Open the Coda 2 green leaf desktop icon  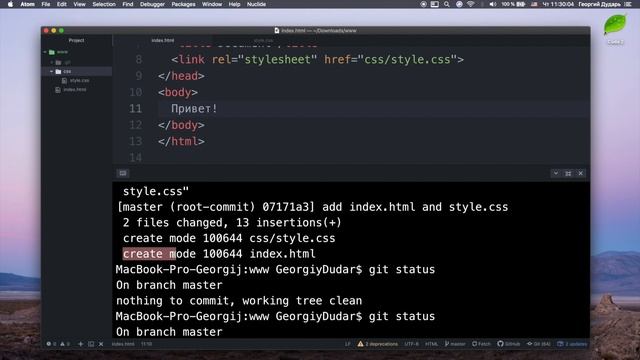click(615, 25)
